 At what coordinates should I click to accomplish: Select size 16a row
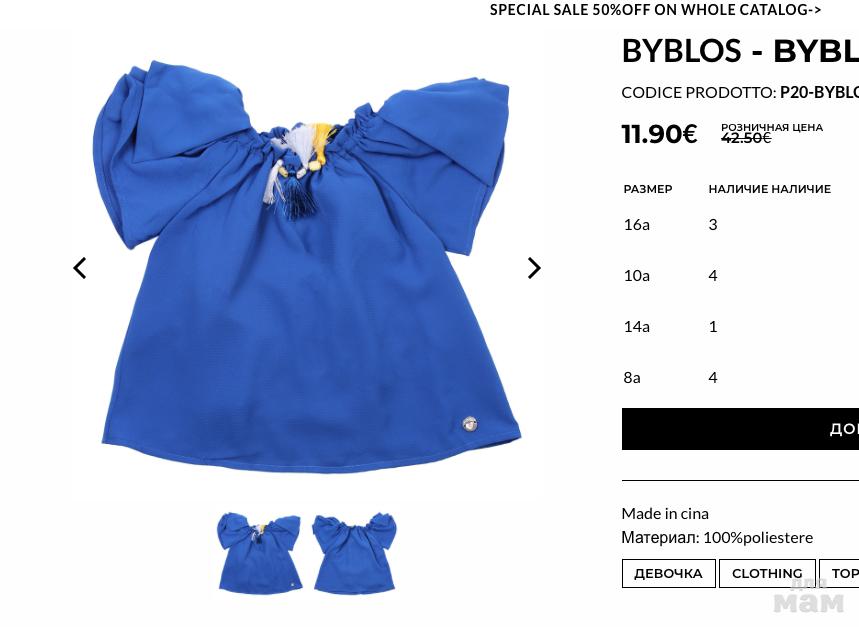pyautogui.click(x=740, y=225)
